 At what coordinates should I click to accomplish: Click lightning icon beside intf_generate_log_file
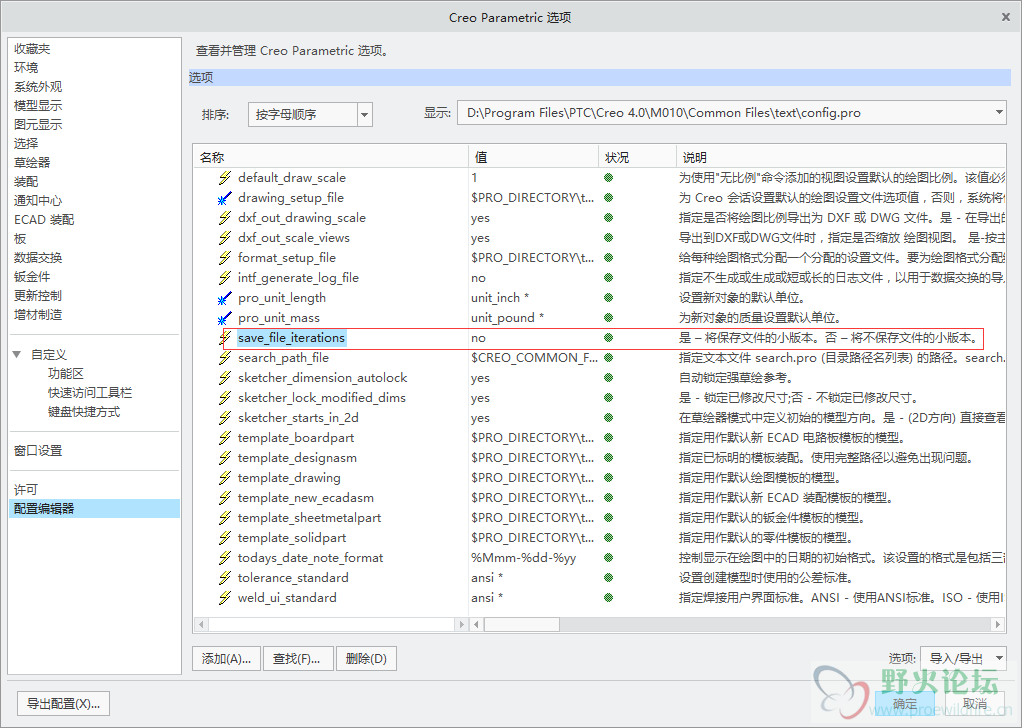click(225, 278)
